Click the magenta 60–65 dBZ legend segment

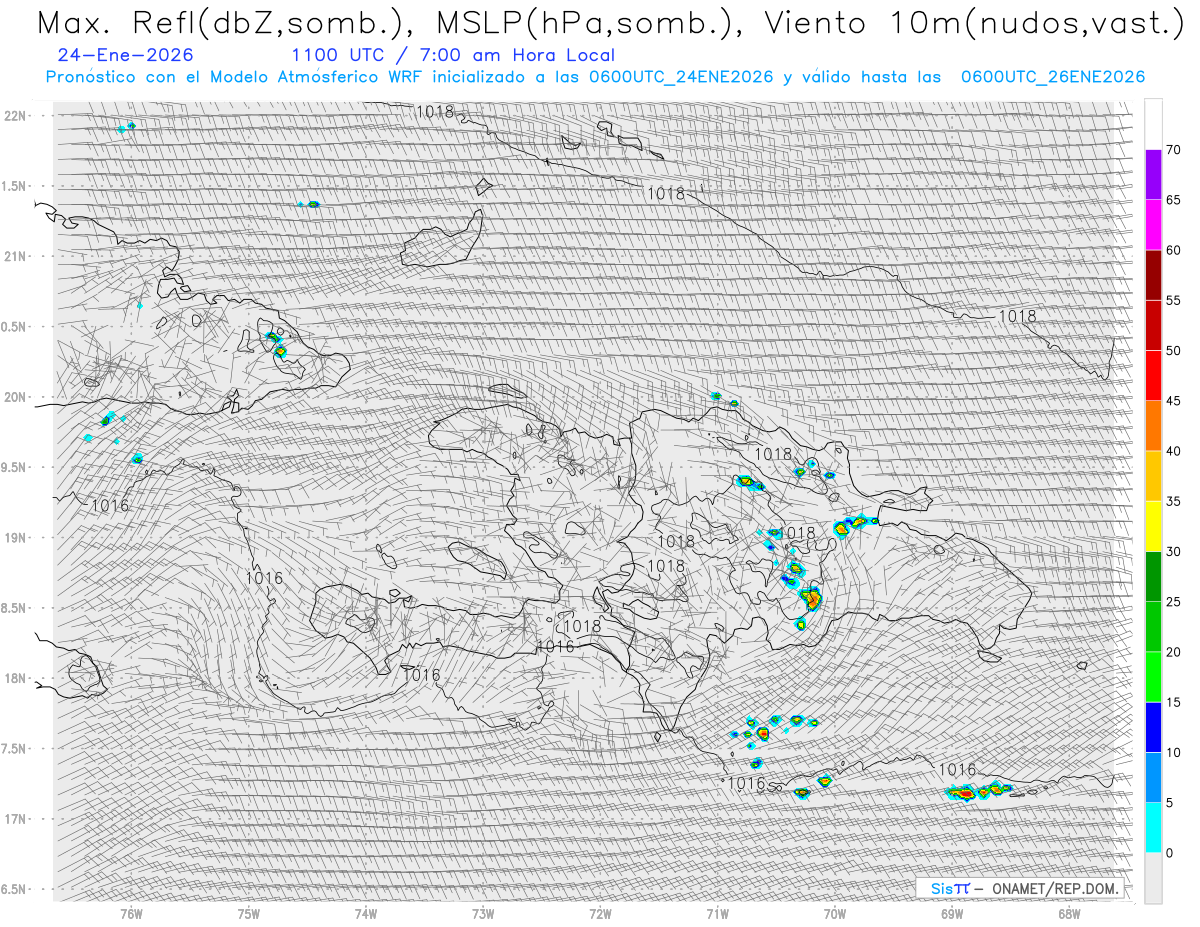pos(1153,225)
